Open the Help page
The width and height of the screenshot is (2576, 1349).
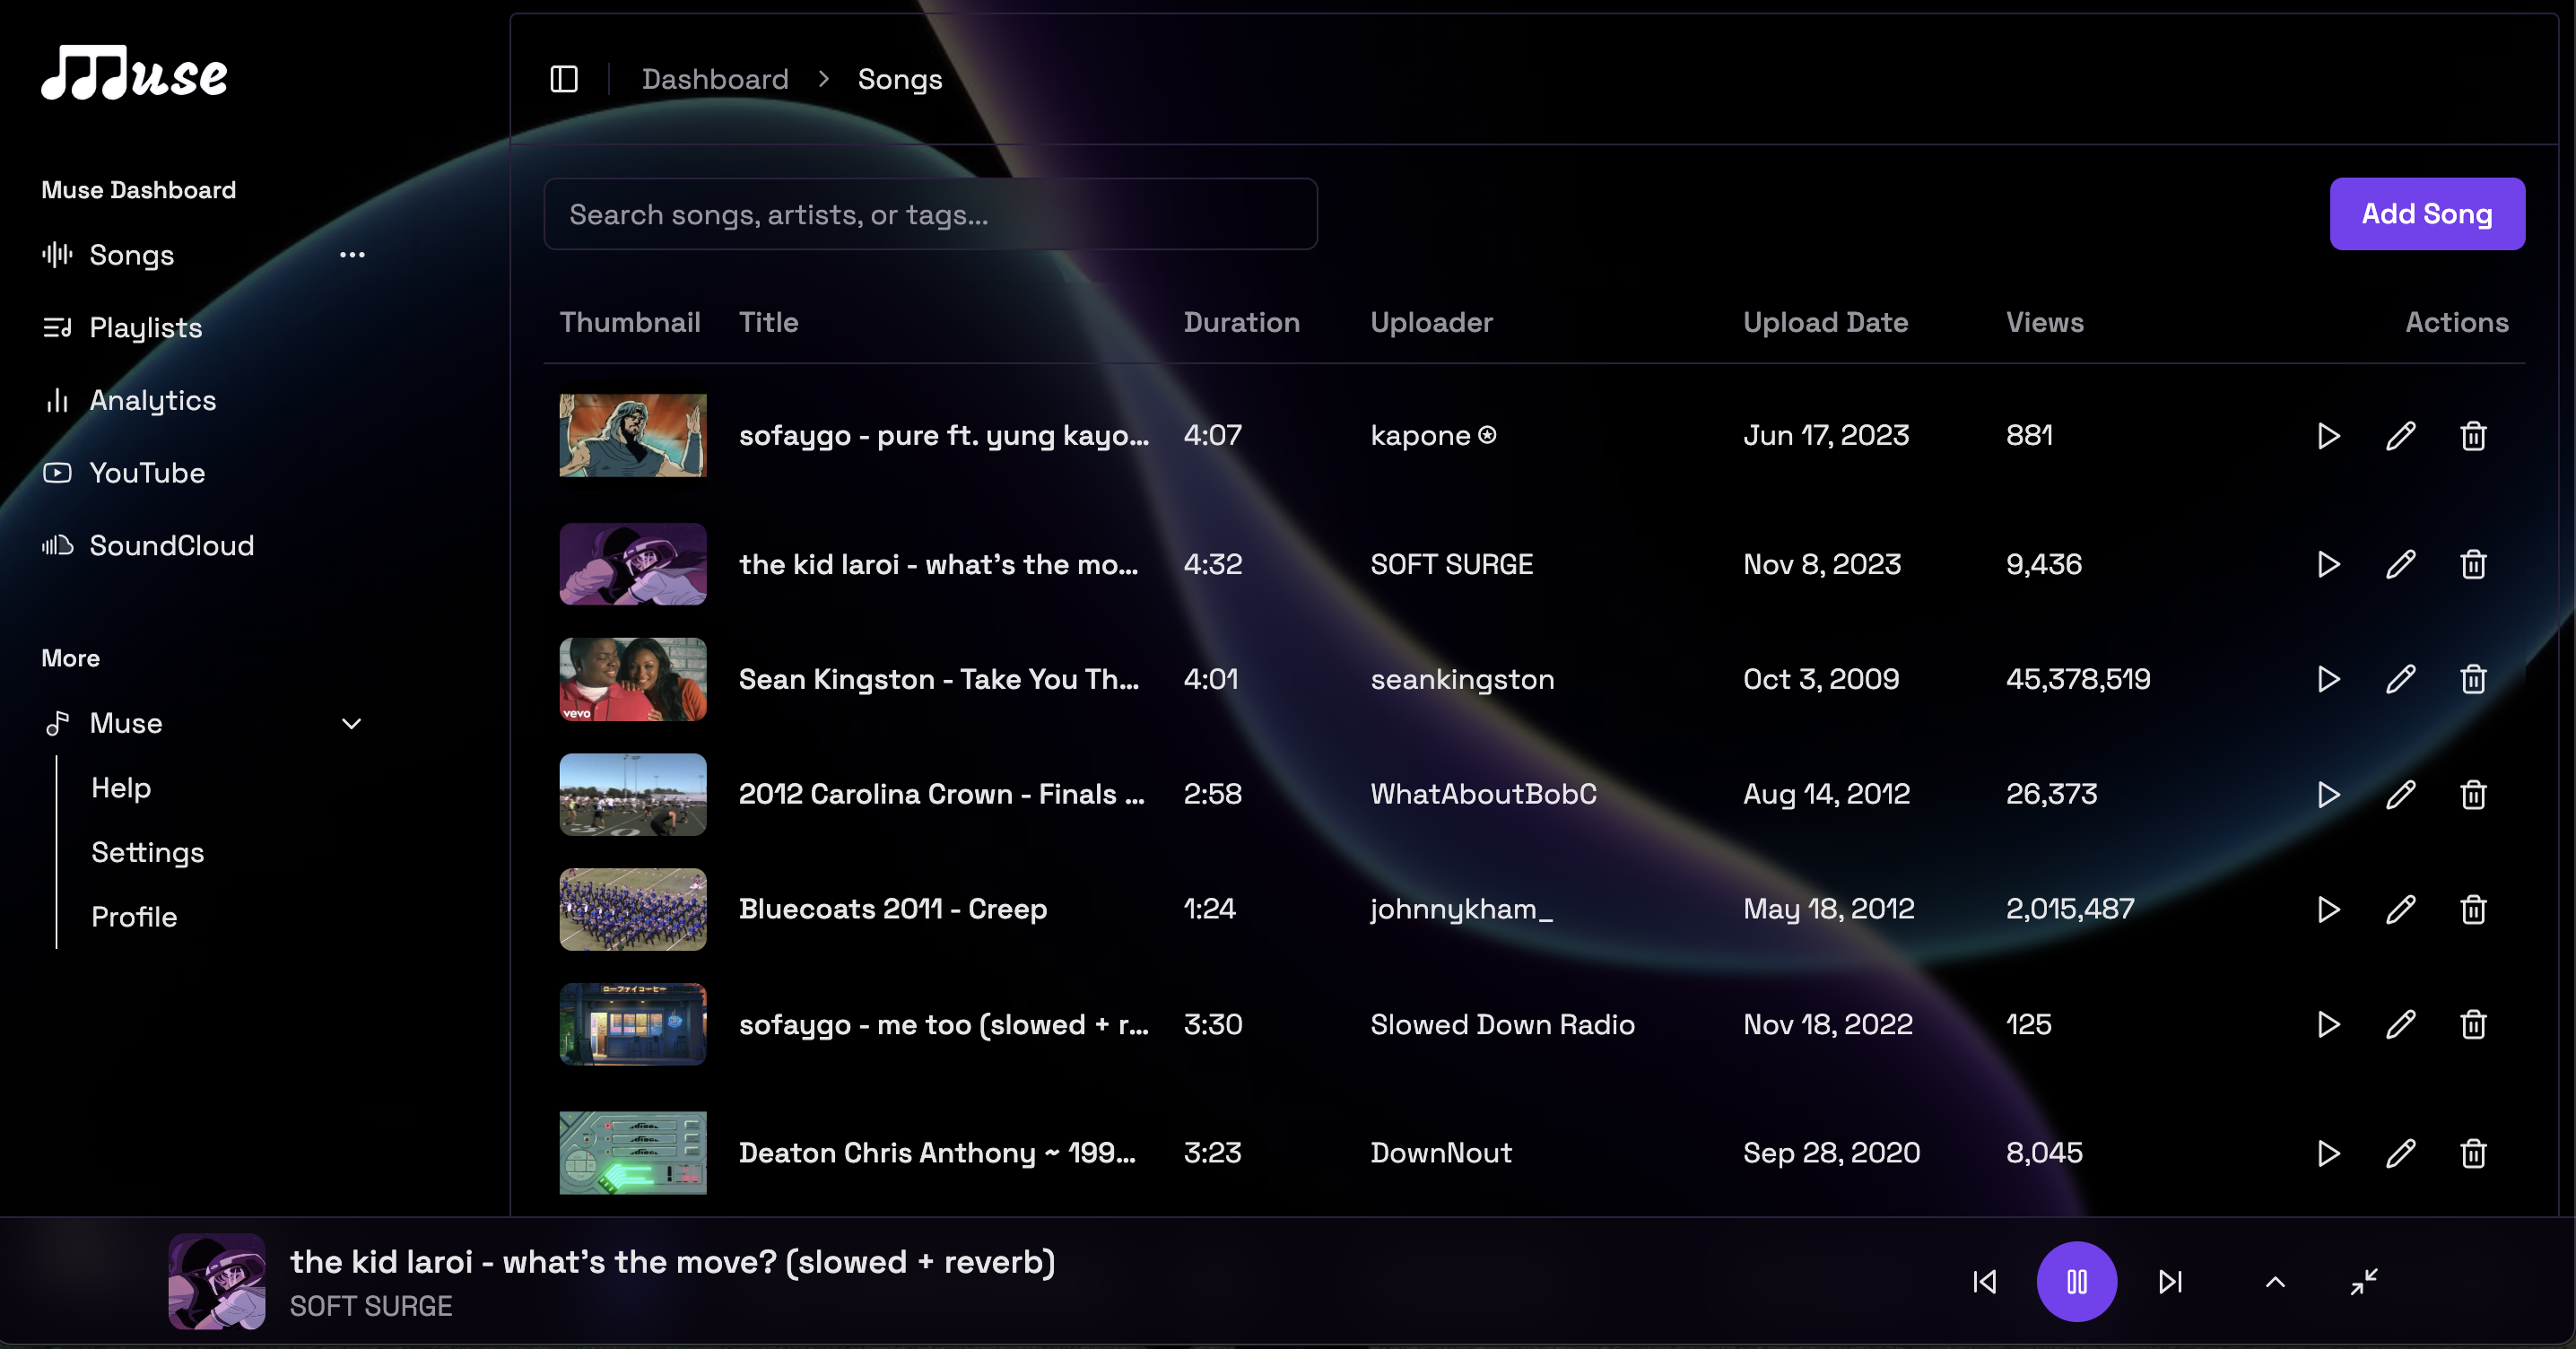point(121,788)
